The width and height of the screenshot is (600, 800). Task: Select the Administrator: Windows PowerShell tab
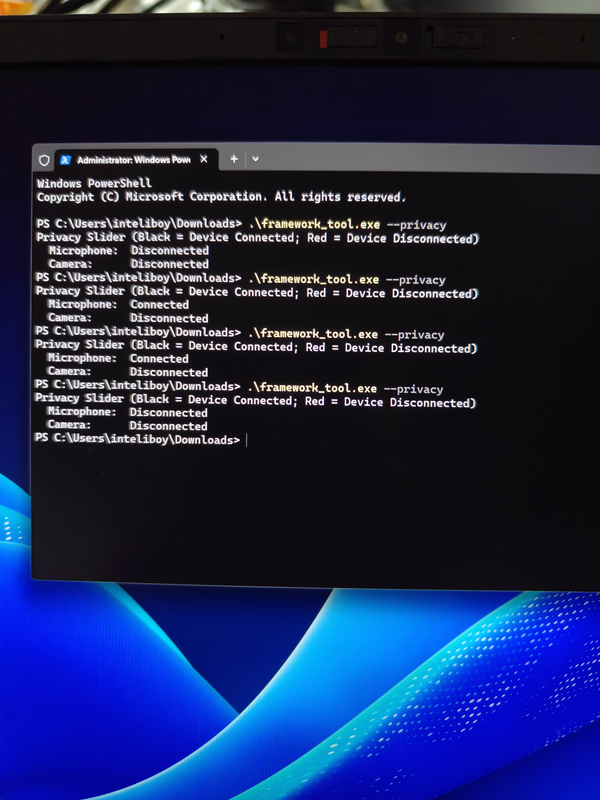137,160
